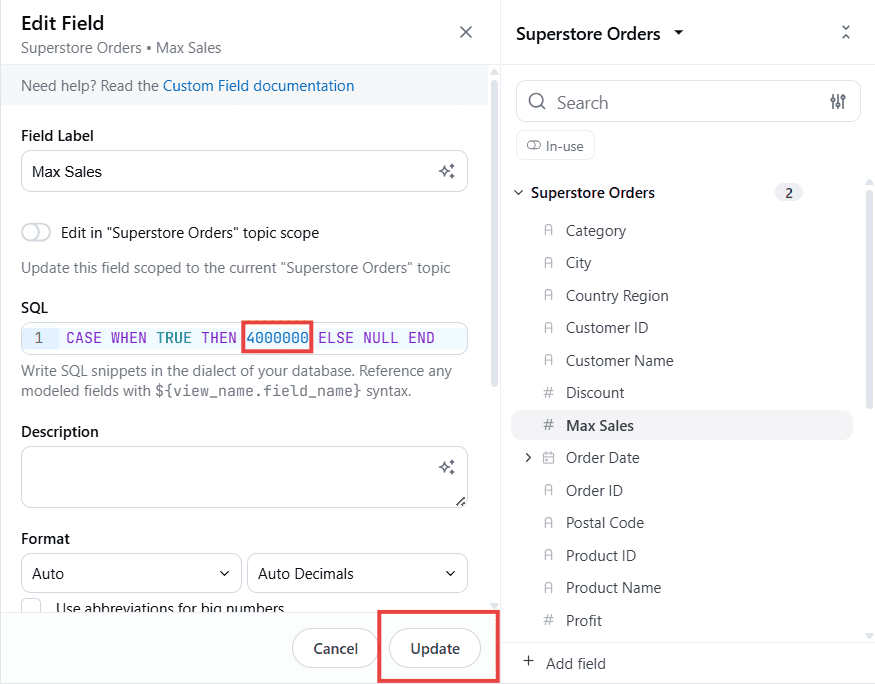Click AI sparkle icon in Description box

click(447, 467)
